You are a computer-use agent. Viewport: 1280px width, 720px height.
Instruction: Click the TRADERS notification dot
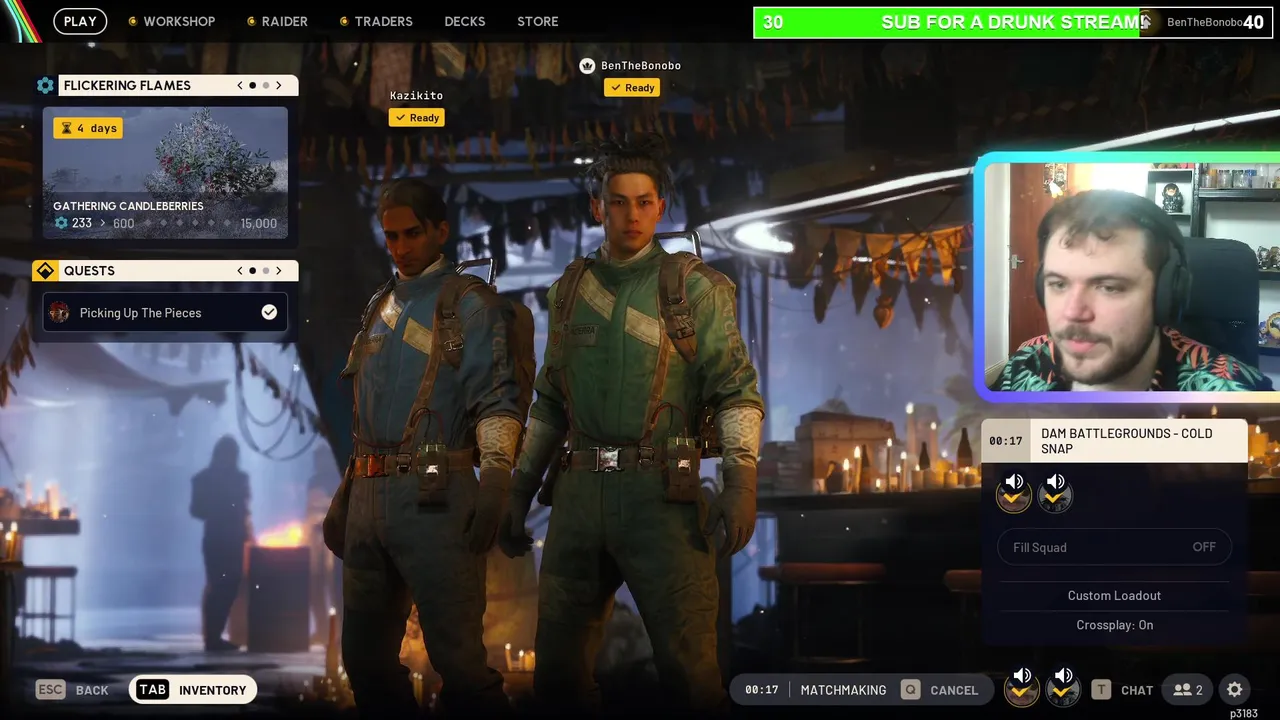click(344, 21)
